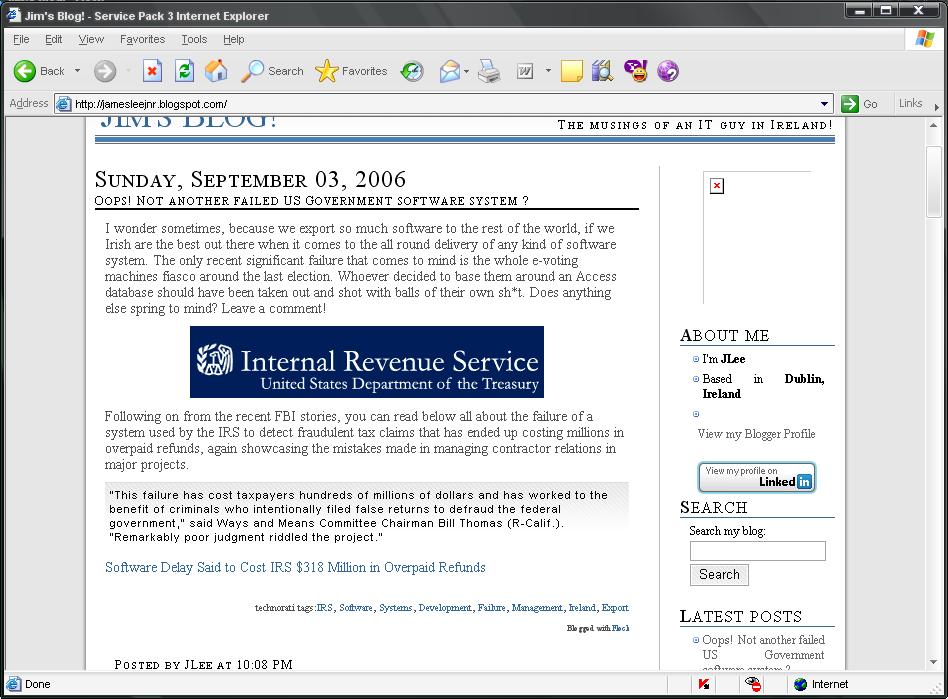Stop page loading with red X icon
Viewport: 948px width, 699px height.
(x=152, y=71)
